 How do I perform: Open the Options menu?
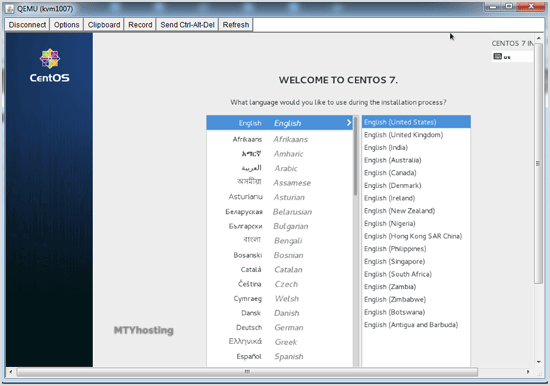pos(66,25)
